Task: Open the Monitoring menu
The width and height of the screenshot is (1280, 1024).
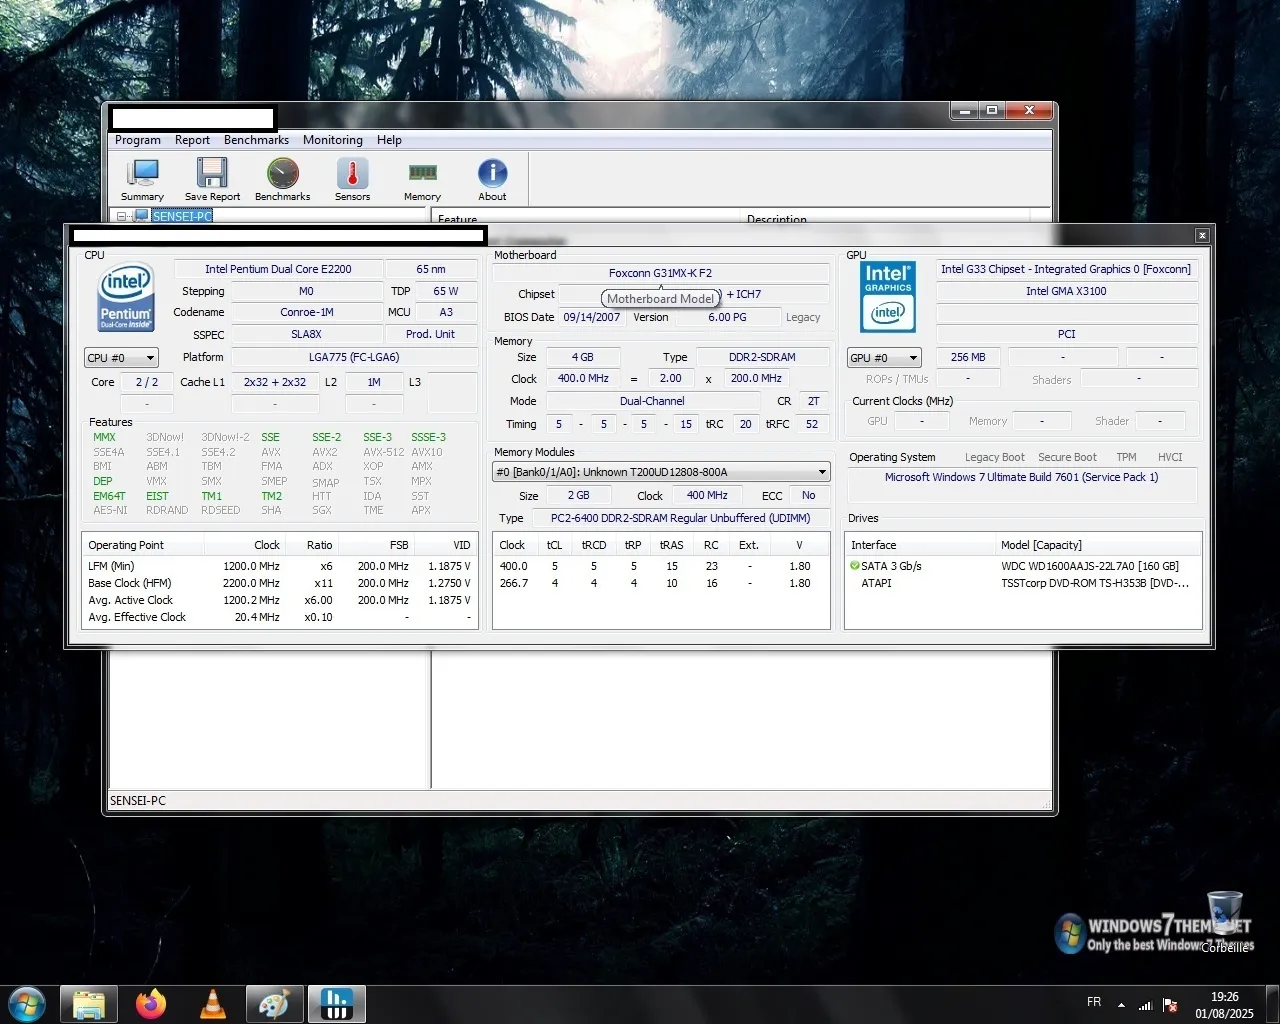Action: 332,140
